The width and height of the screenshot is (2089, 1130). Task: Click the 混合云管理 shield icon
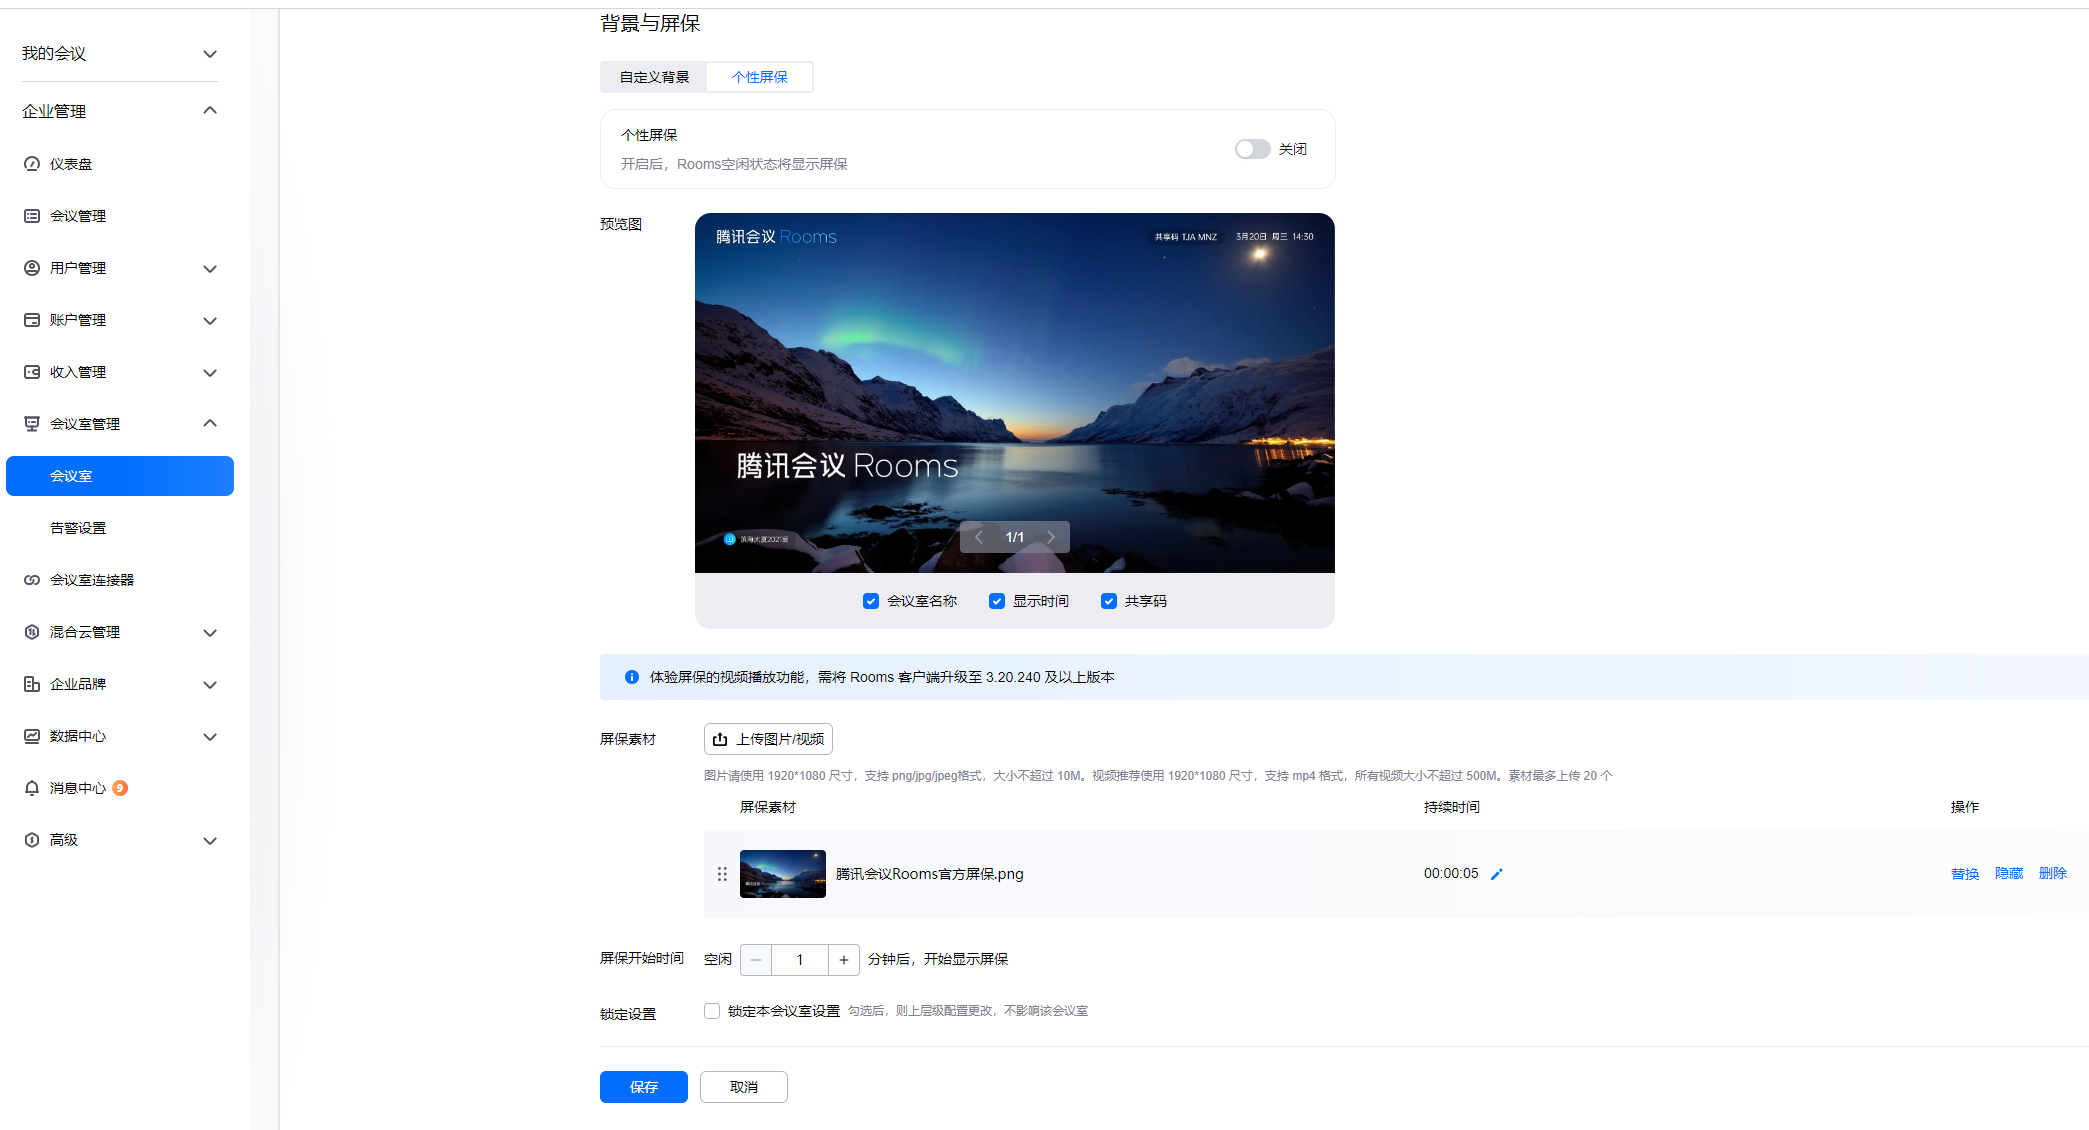pyautogui.click(x=32, y=632)
